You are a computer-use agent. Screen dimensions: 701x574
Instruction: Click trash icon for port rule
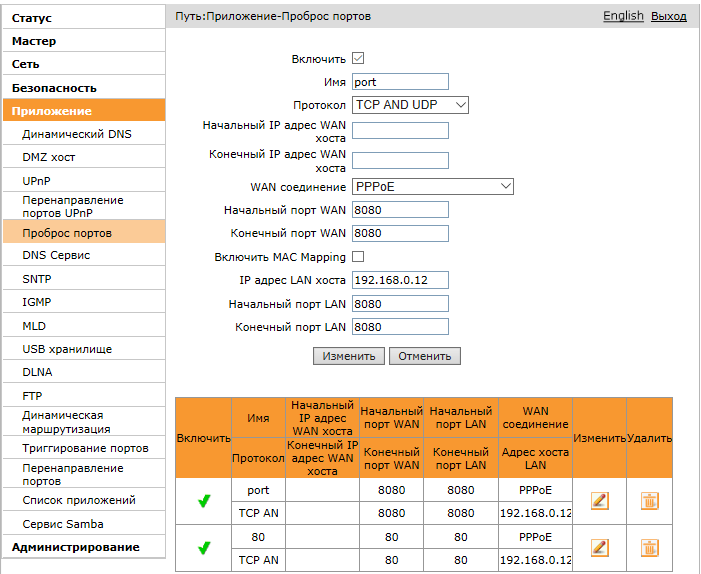coord(649,500)
